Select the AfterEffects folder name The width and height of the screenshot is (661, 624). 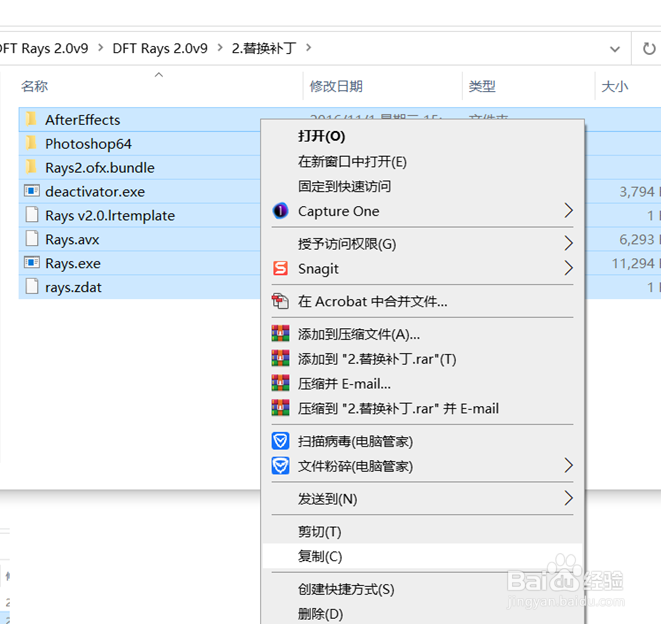(83, 120)
